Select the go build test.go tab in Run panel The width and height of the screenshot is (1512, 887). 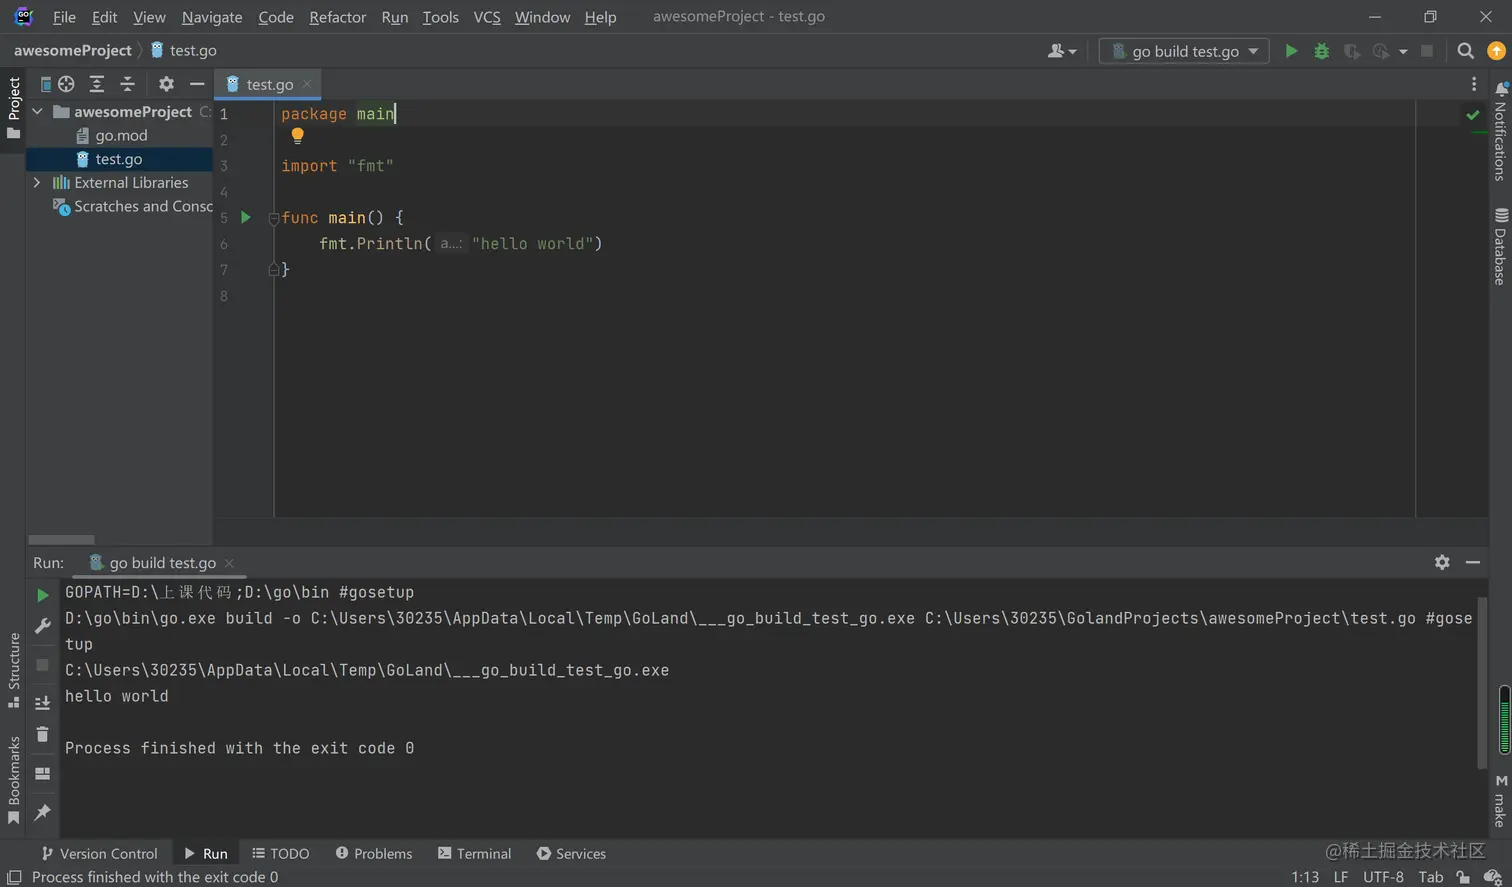pyautogui.click(x=162, y=563)
